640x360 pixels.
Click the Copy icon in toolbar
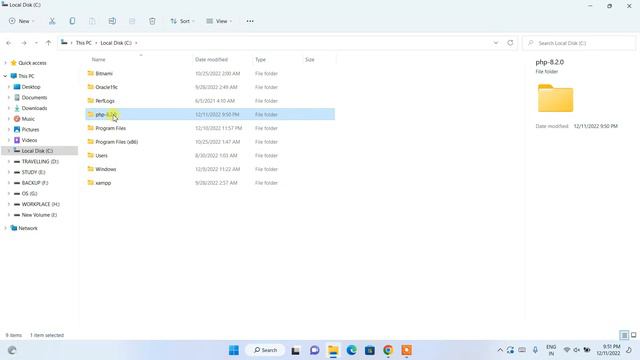click(72, 21)
